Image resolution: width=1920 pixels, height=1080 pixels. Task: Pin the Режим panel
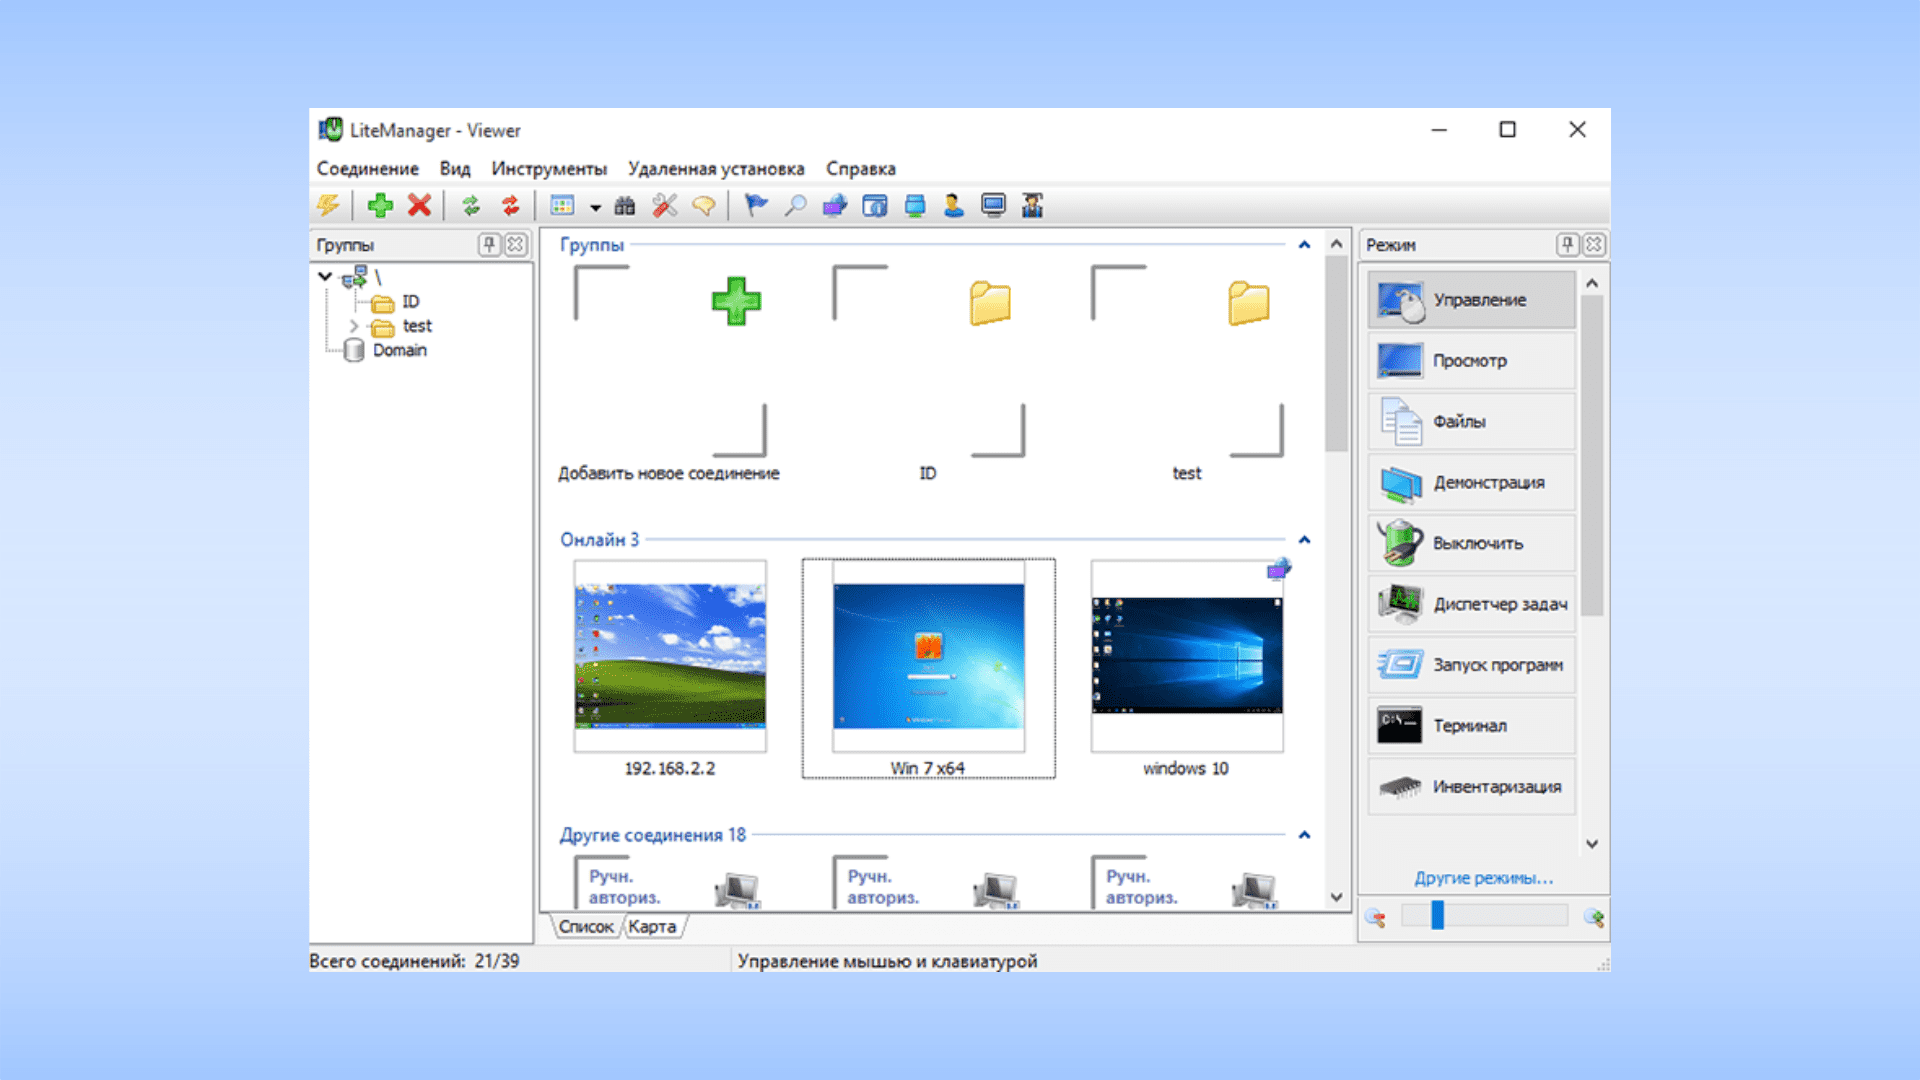[x=1567, y=245]
